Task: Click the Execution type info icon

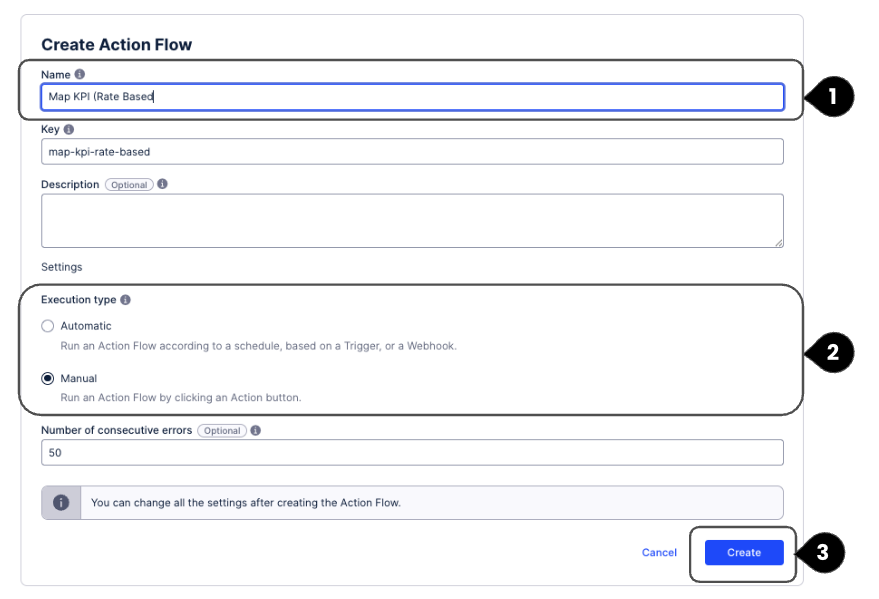Action: click(x=126, y=300)
